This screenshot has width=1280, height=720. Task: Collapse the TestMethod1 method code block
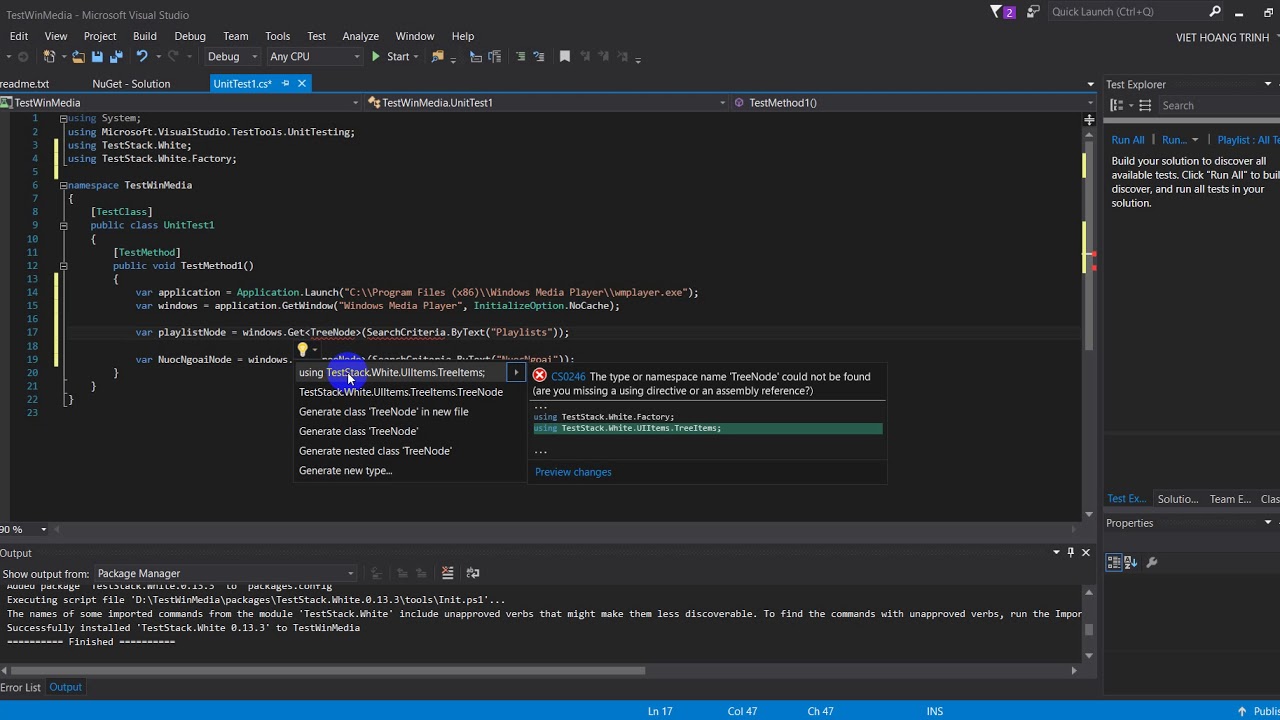click(x=63, y=266)
